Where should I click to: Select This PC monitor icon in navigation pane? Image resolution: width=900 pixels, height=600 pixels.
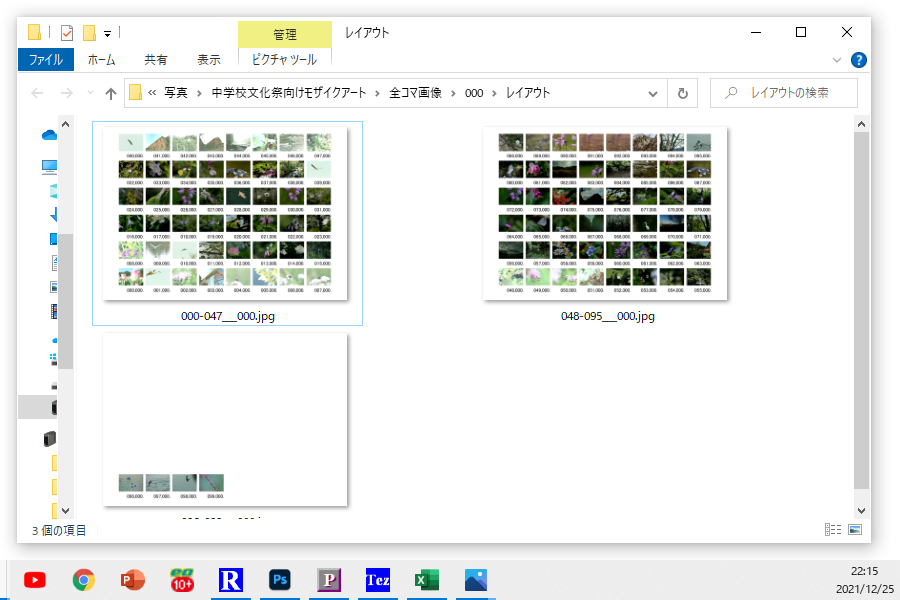[x=50, y=167]
